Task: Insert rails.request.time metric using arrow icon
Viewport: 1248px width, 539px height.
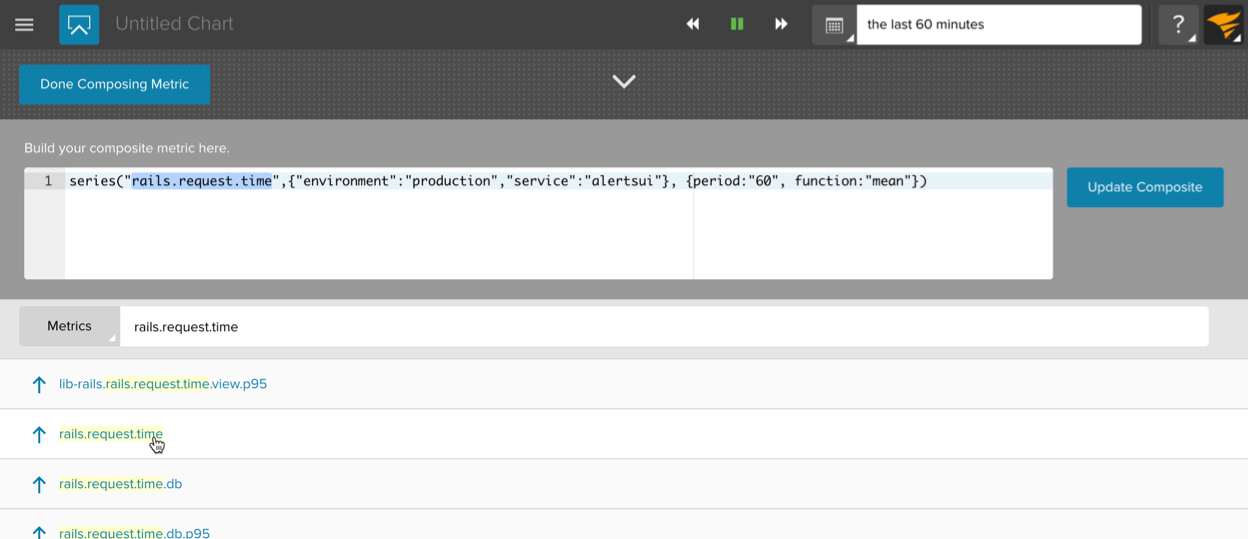Action: click(39, 435)
